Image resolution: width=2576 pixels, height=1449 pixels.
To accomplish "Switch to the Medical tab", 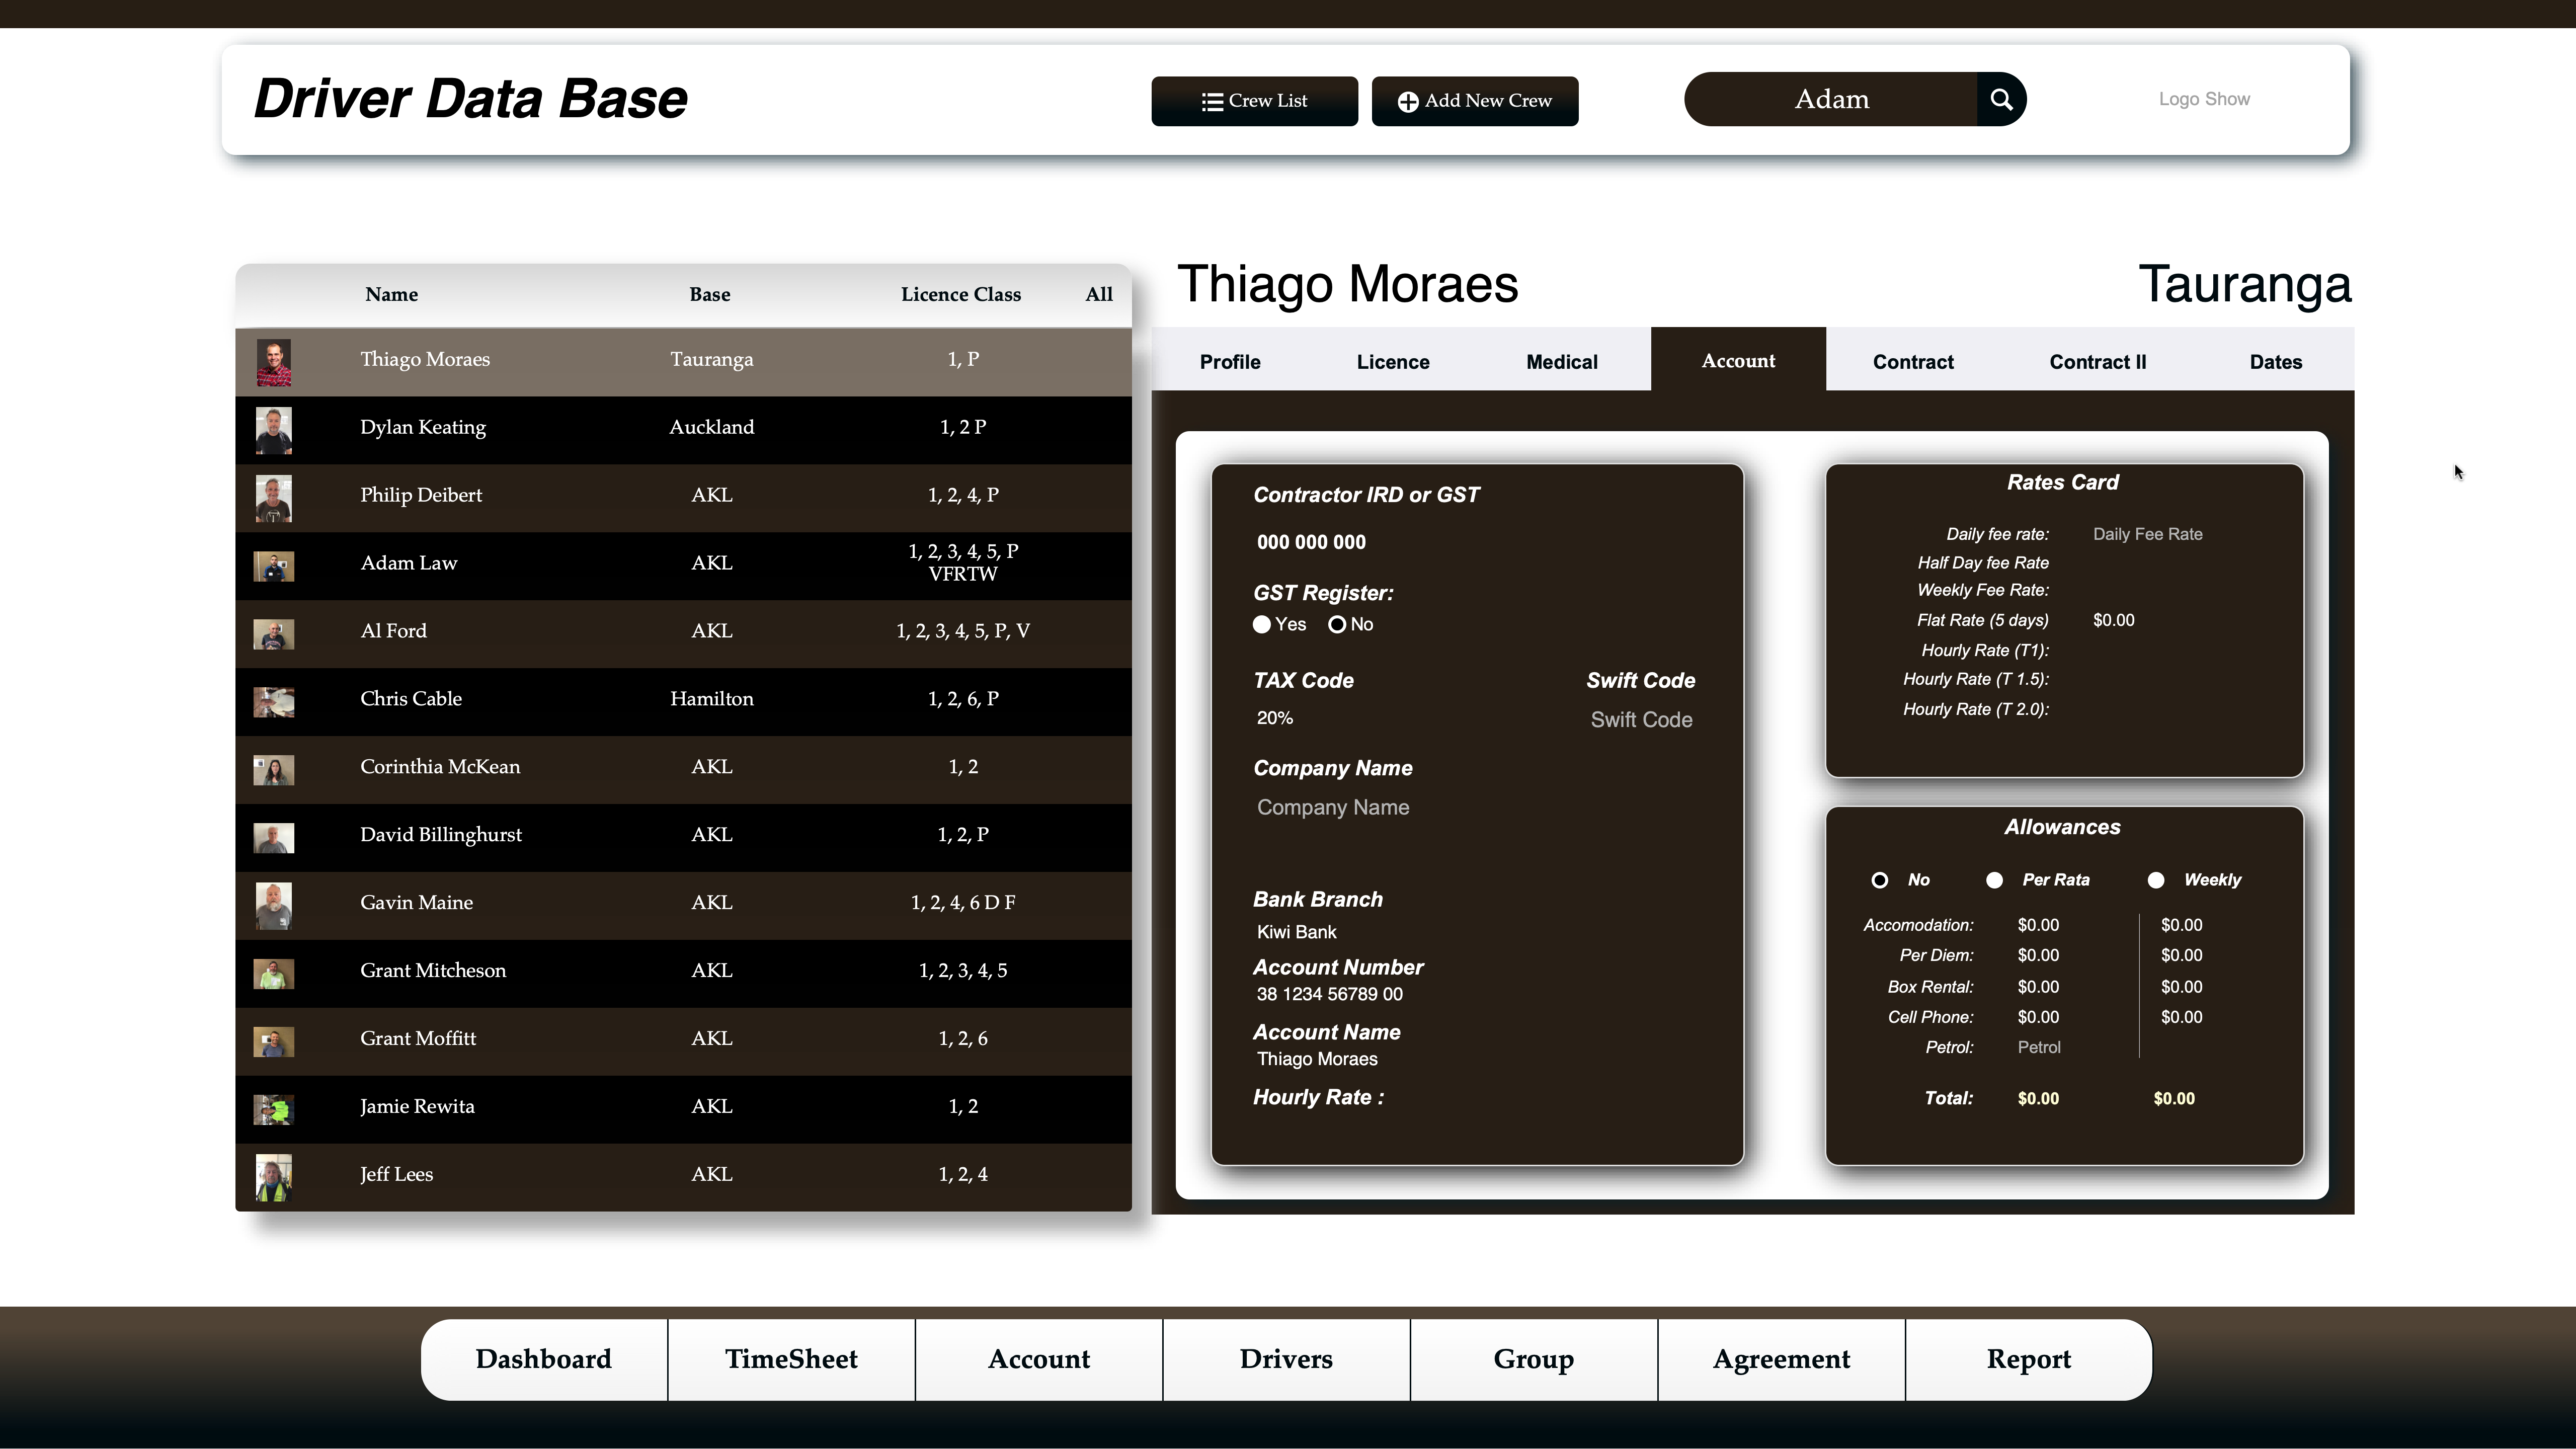I will point(1562,361).
